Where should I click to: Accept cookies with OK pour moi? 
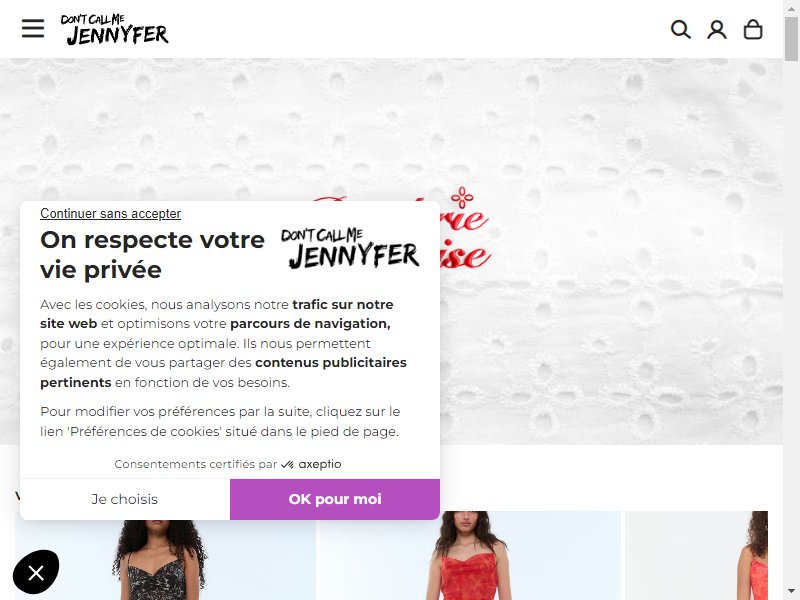(335, 499)
